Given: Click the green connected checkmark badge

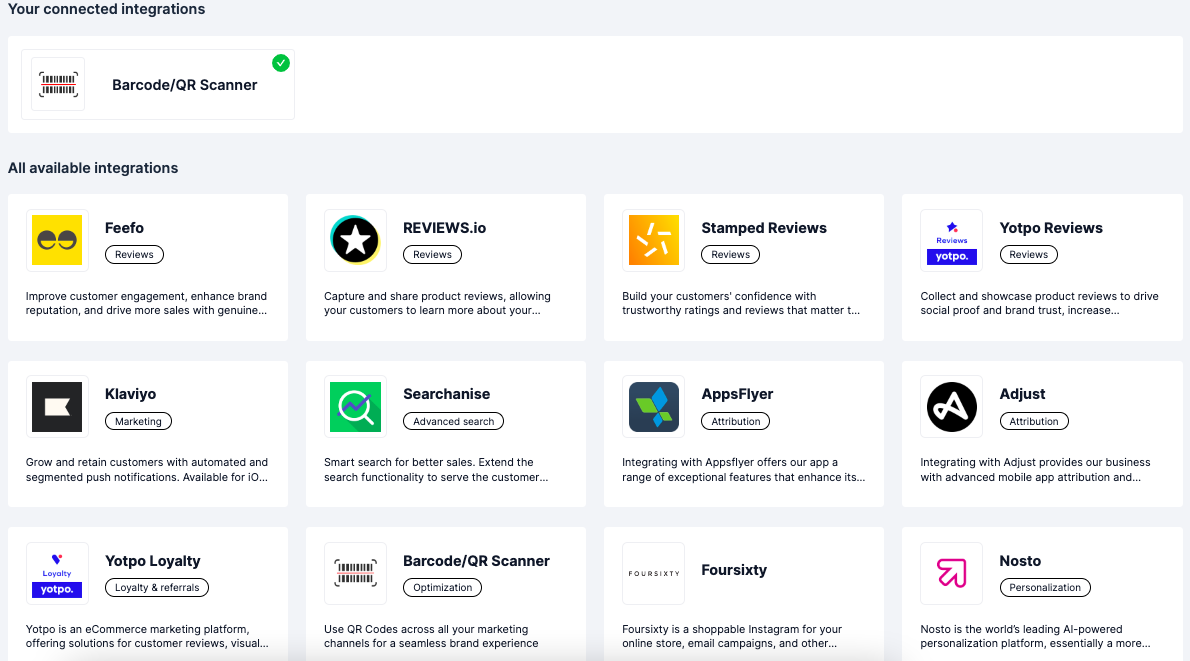Looking at the screenshot, I should click(281, 63).
